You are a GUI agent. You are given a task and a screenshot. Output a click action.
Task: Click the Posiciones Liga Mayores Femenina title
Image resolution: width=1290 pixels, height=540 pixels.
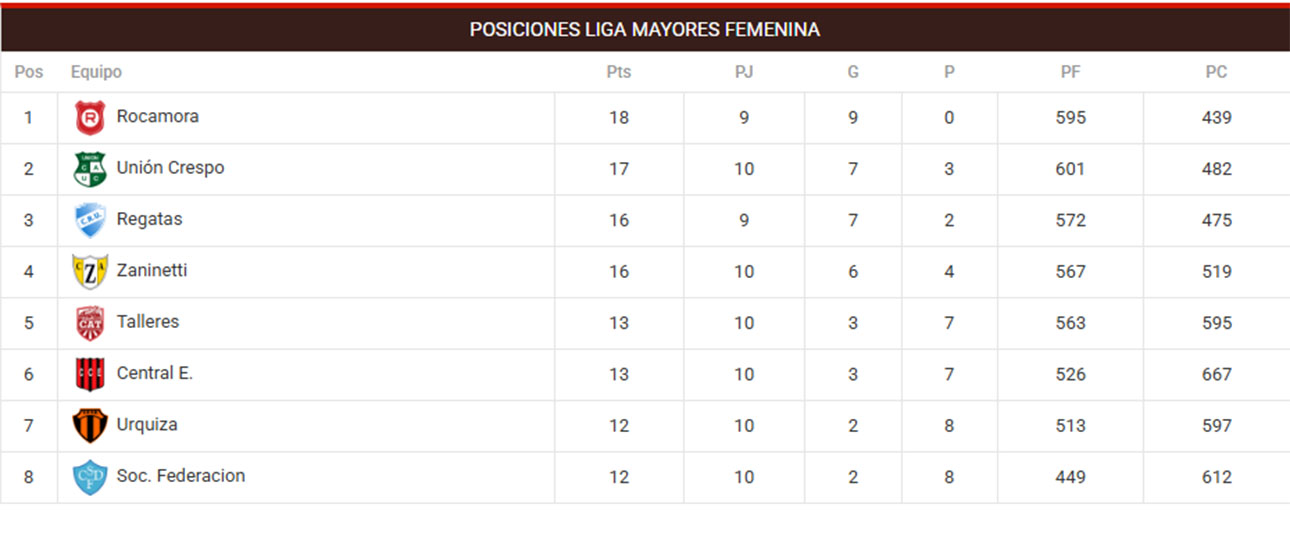[645, 30]
